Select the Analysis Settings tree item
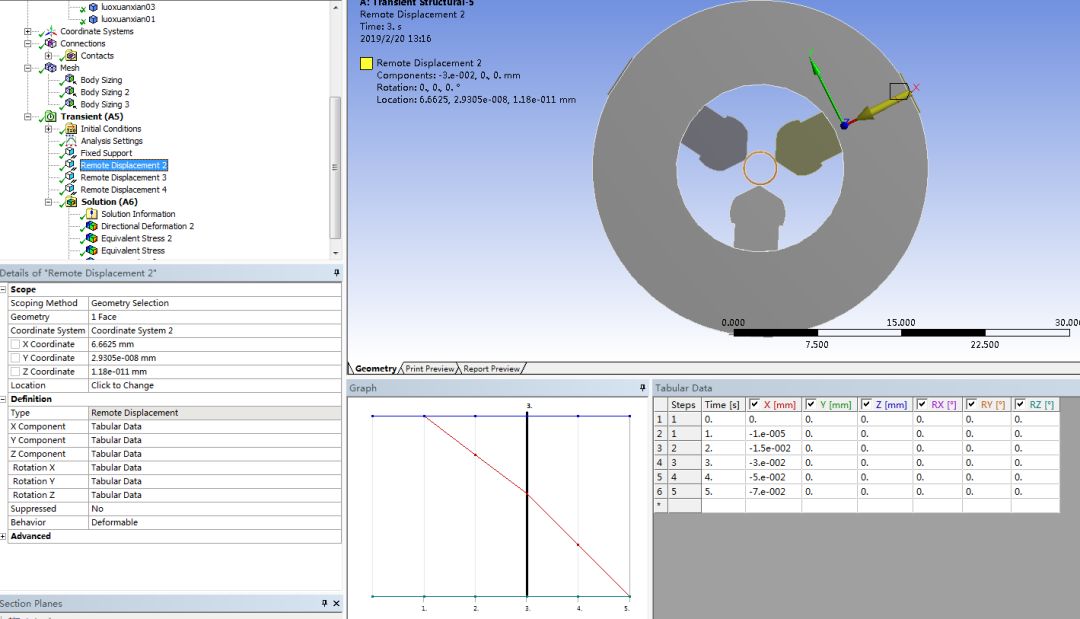Viewport: 1080px width, 619px height. 112,141
